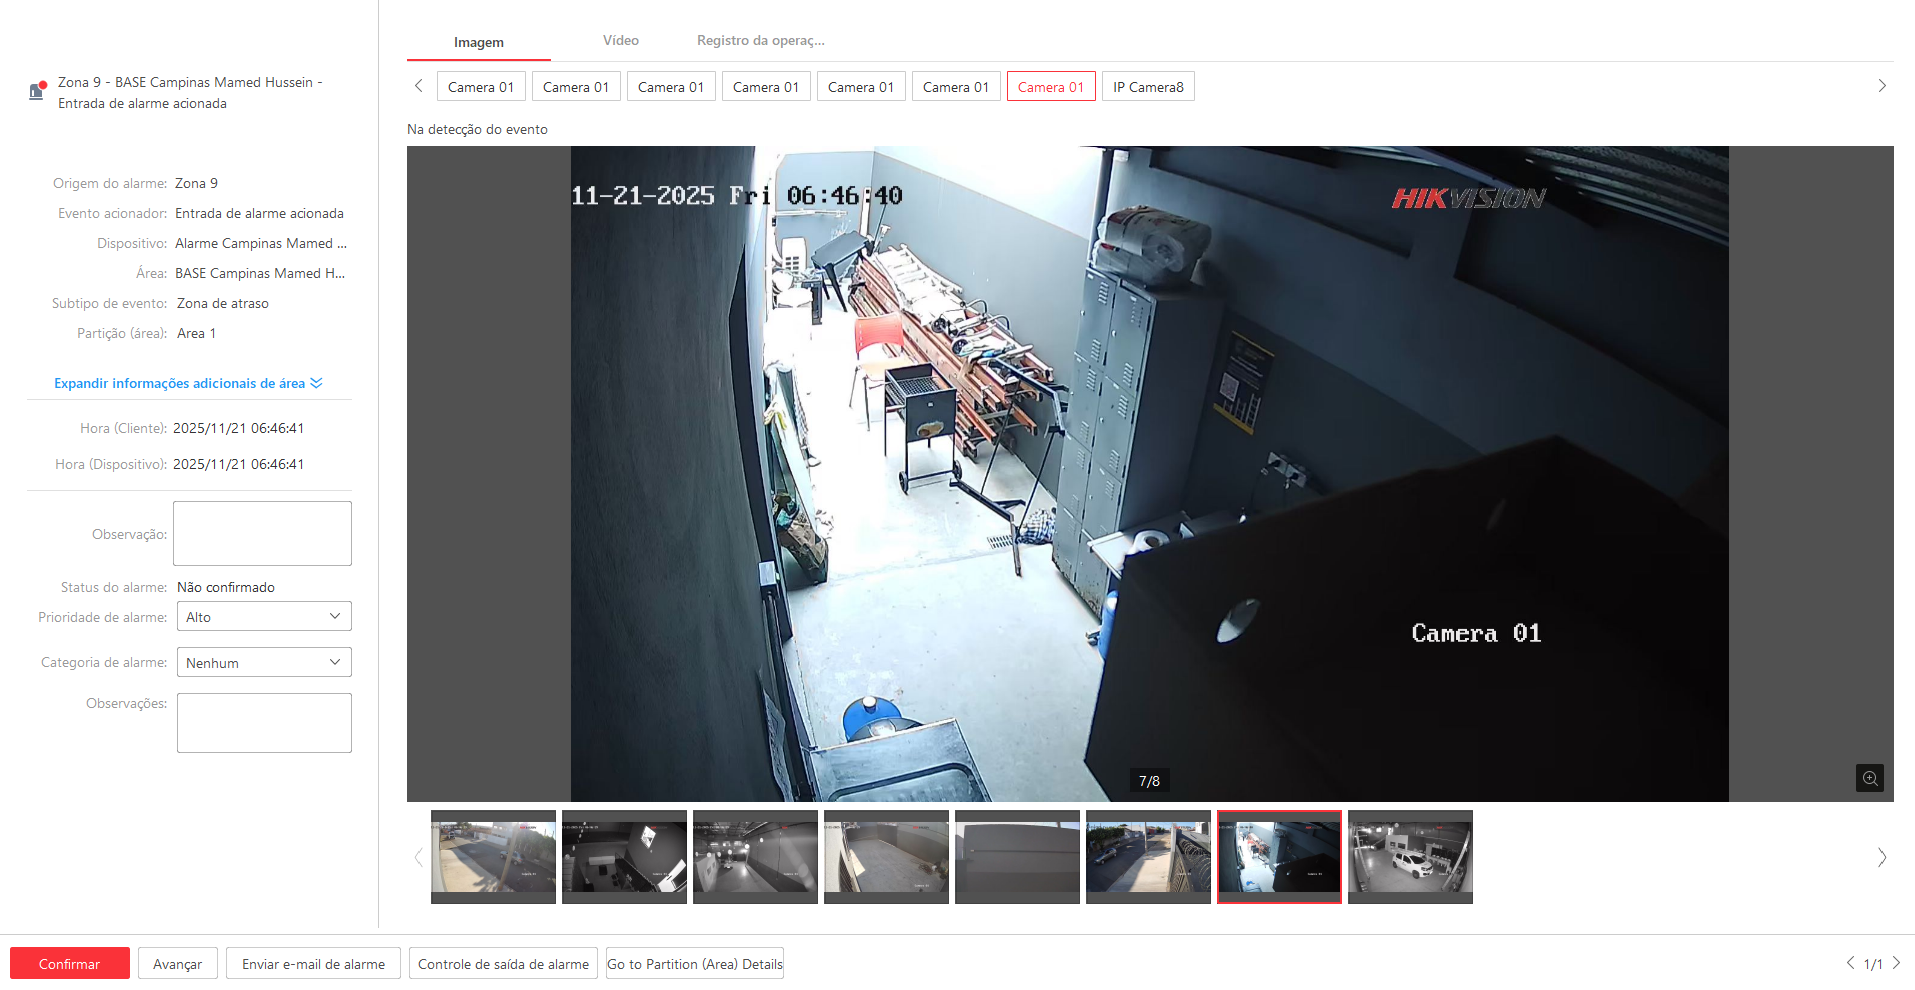Open the Categoria de alarme dropdown
This screenshot has width=1915, height=990.
pyautogui.click(x=264, y=663)
